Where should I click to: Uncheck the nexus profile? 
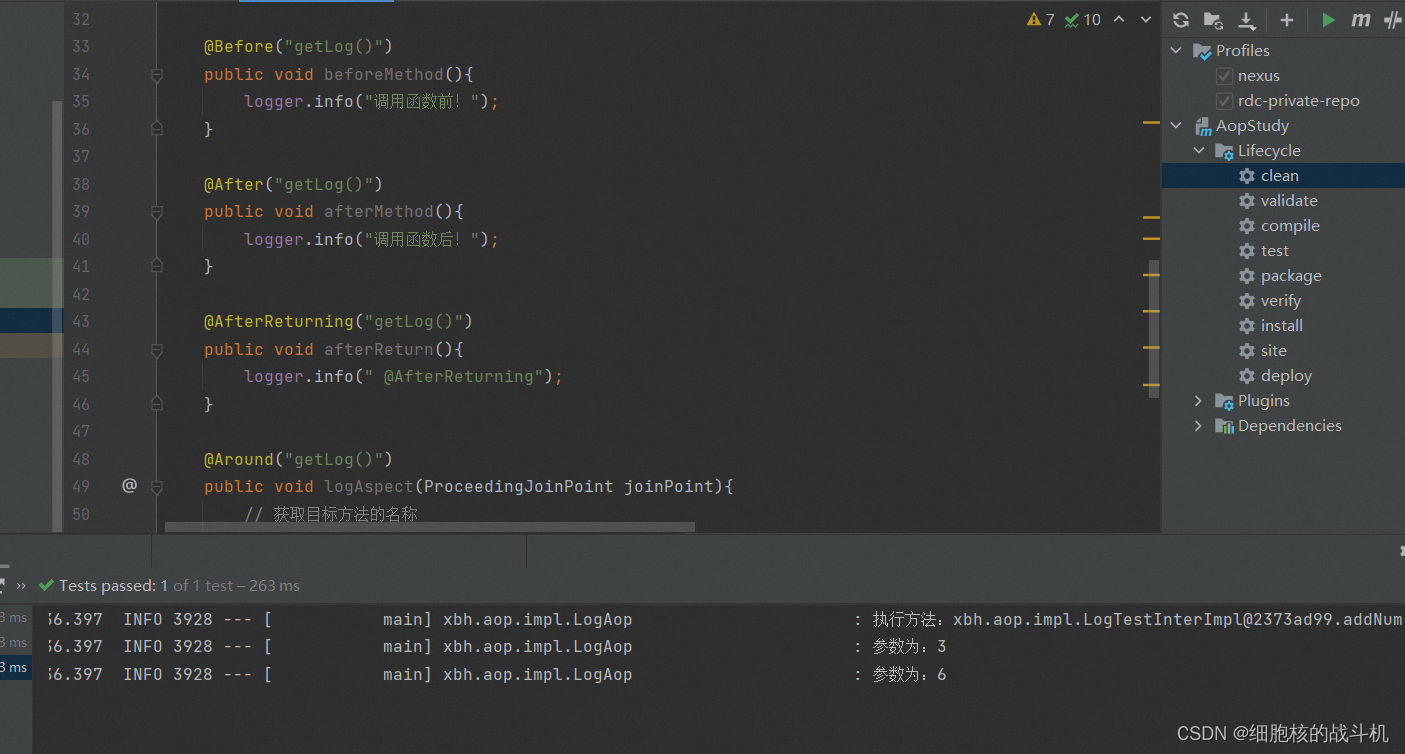[x=1224, y=75]
